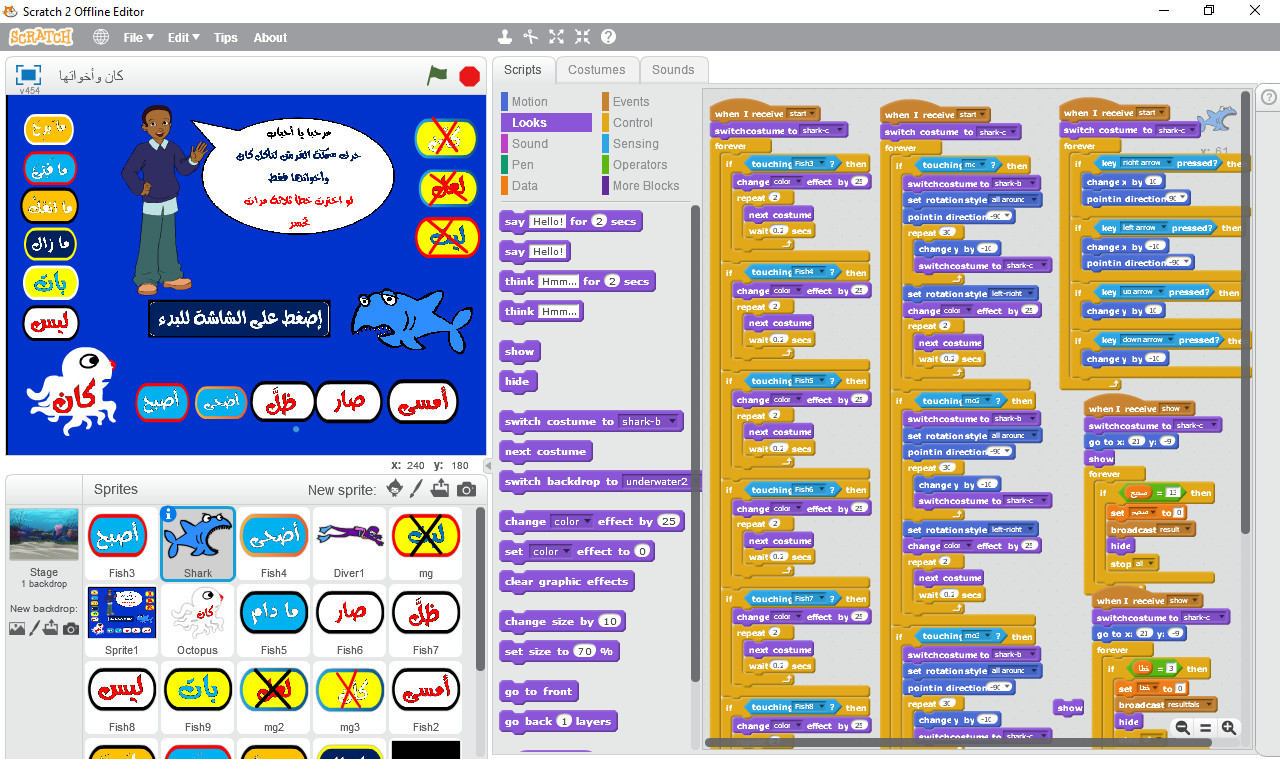Open costume dropdown in switch costume block

tap(673, 422)
